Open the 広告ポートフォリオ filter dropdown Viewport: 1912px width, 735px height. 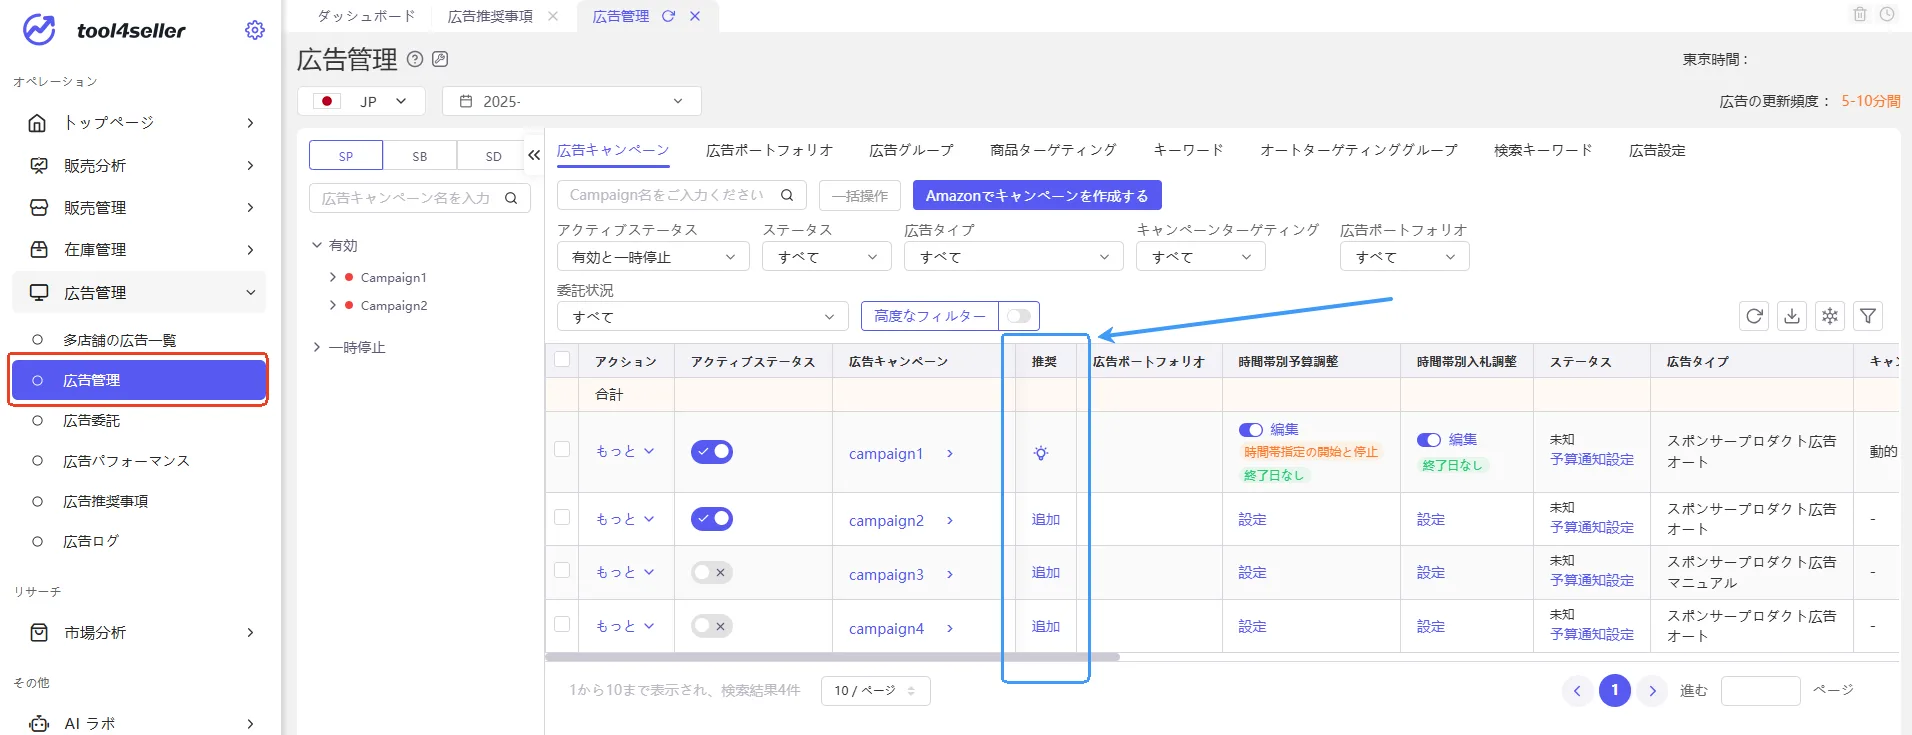pos(1405,257)
